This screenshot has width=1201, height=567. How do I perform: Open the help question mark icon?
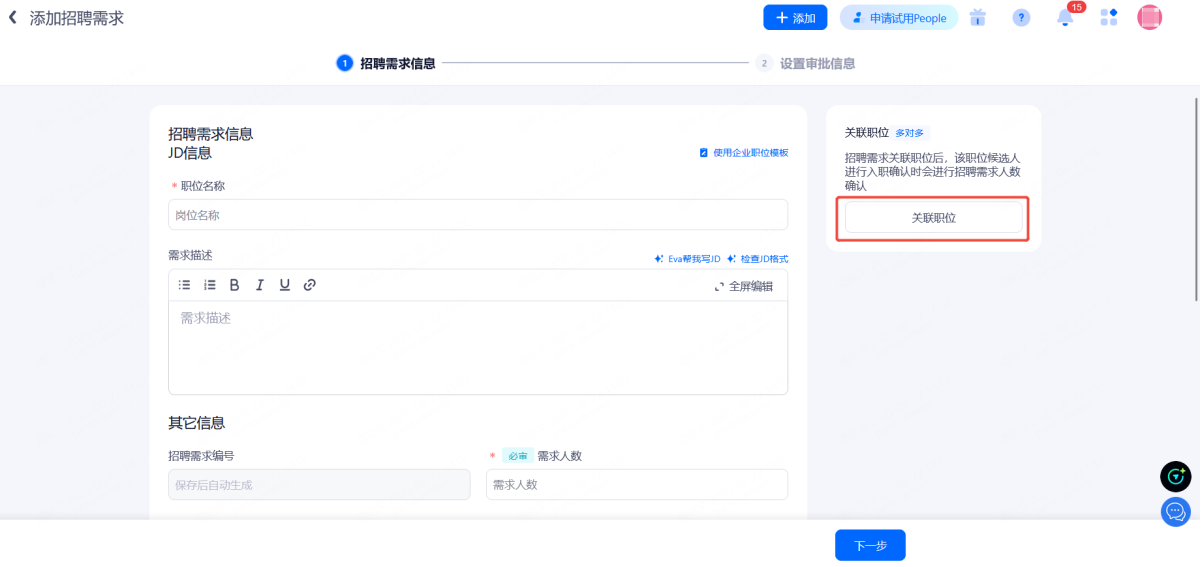tap(1021, 18)
